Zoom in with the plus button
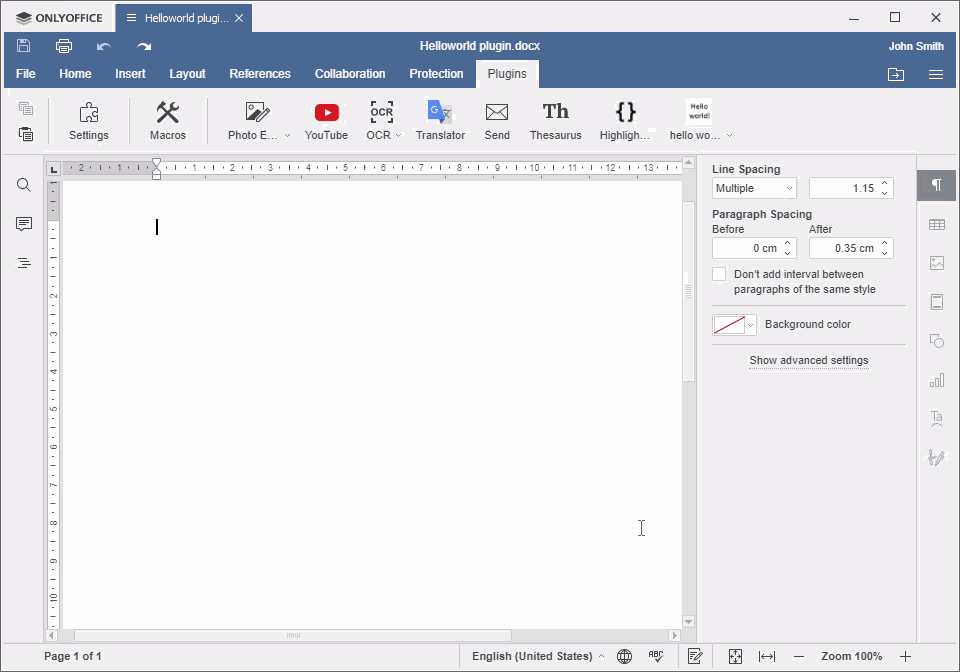 (906, 656)
